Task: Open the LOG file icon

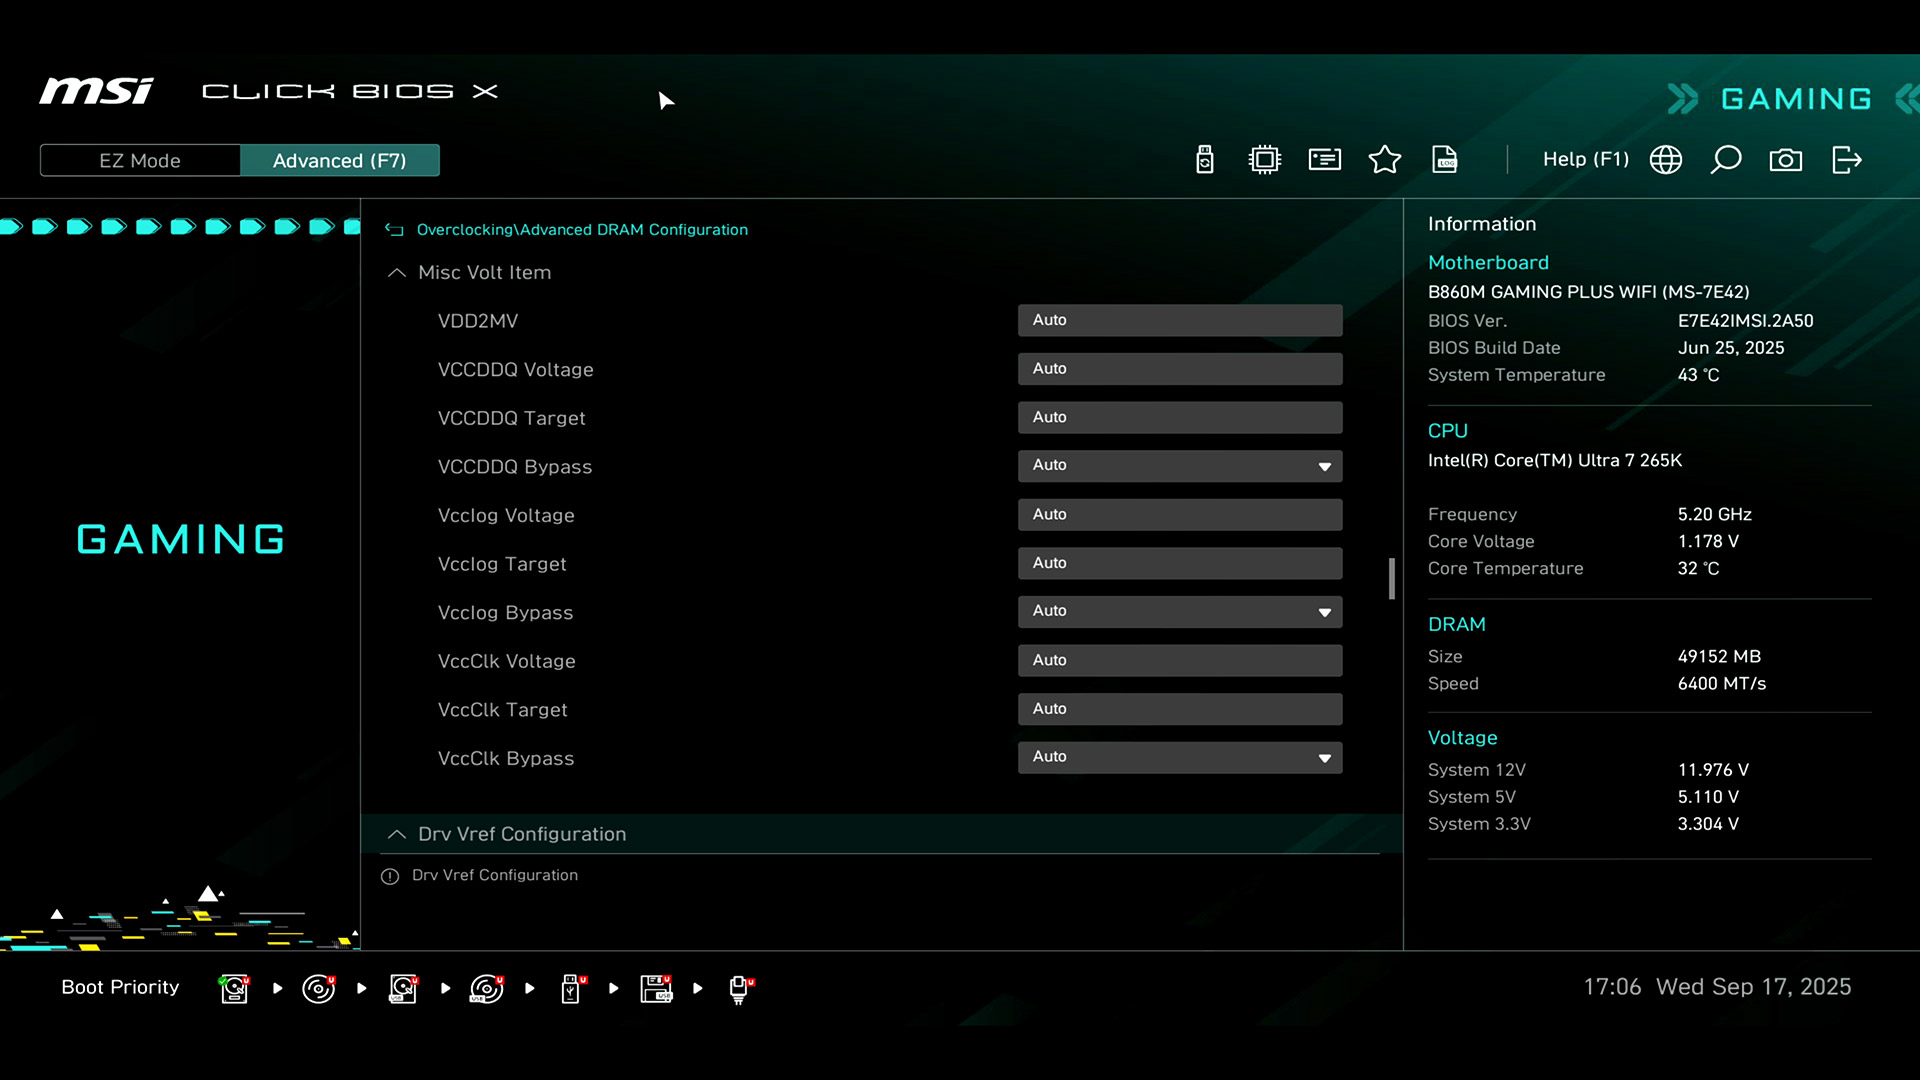Action: click(x=1444, y=160)
